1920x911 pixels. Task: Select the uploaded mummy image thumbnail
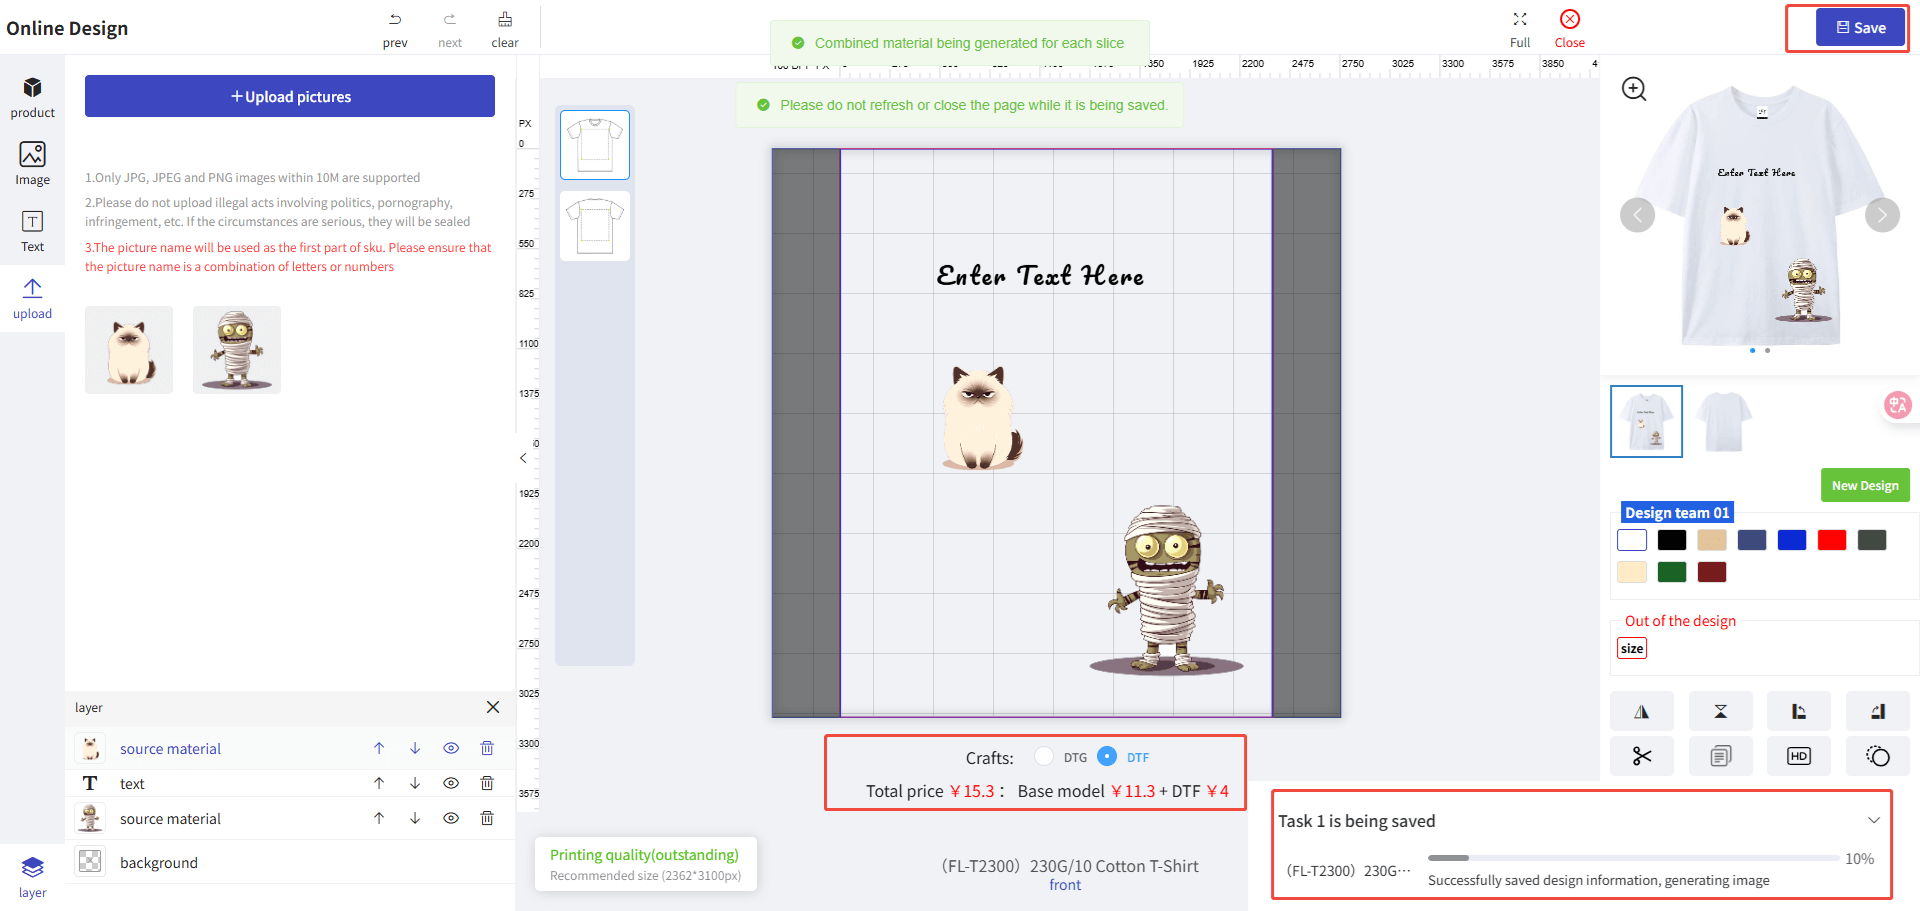click(x=237, y=350)
